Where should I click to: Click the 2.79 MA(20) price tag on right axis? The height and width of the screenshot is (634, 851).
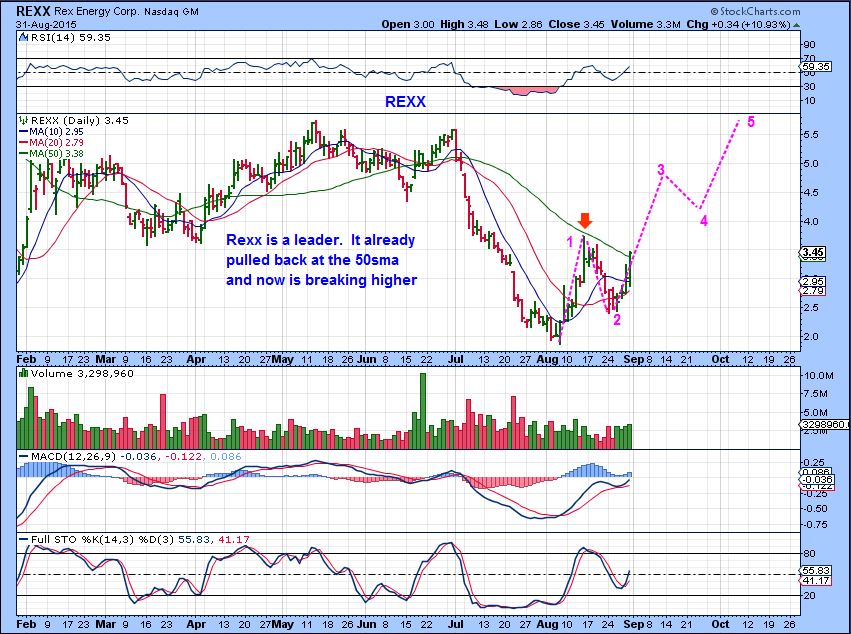click(x=814, y=291)
